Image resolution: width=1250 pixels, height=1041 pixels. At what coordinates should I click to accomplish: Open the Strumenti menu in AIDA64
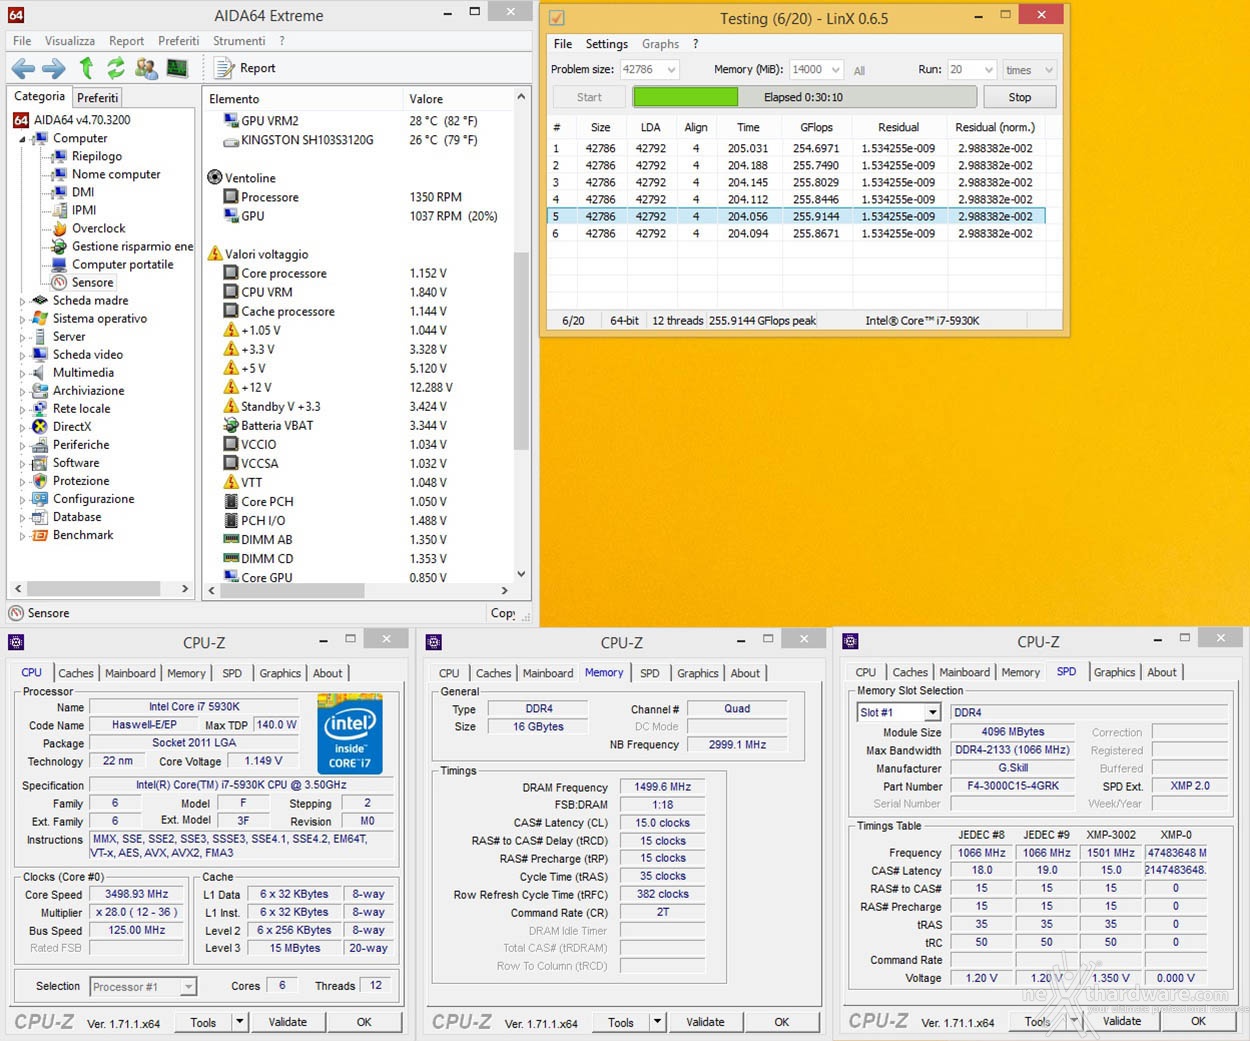[x=239, y=41]
